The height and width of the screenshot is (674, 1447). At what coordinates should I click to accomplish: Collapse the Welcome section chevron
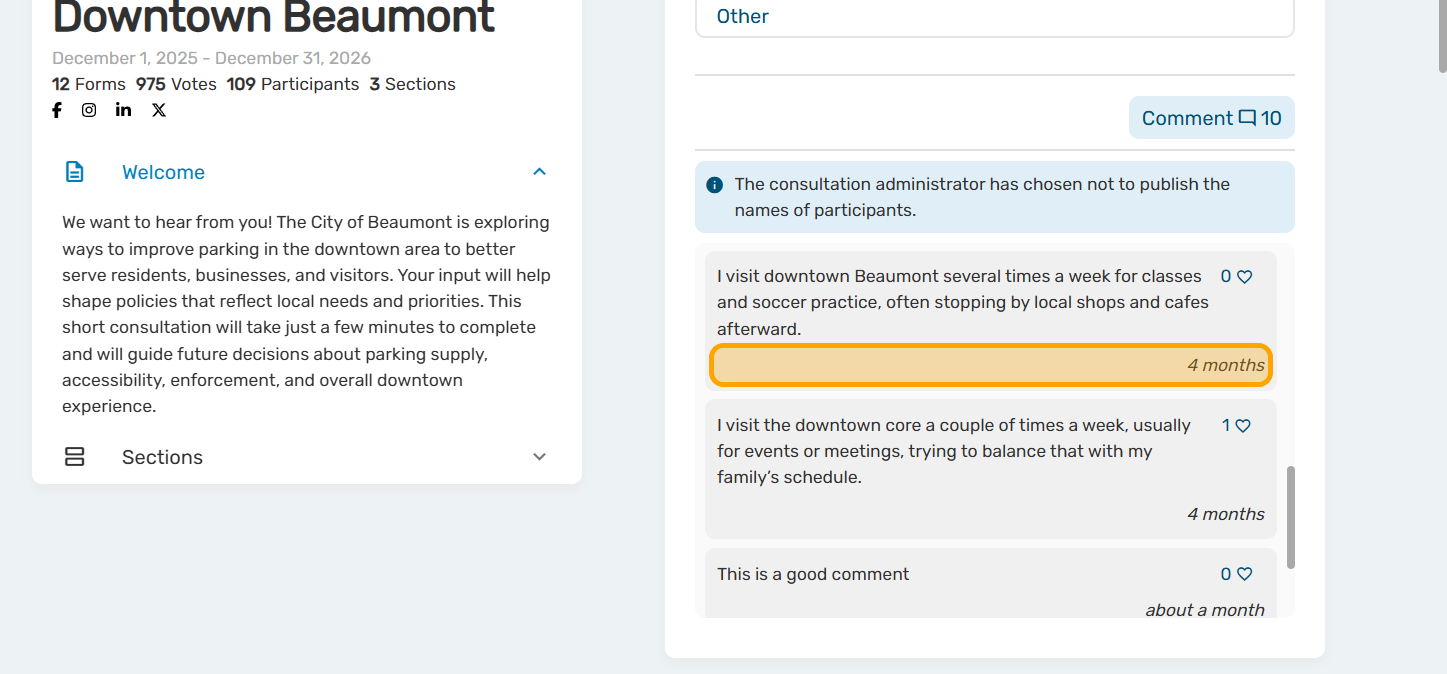point(539,172)
